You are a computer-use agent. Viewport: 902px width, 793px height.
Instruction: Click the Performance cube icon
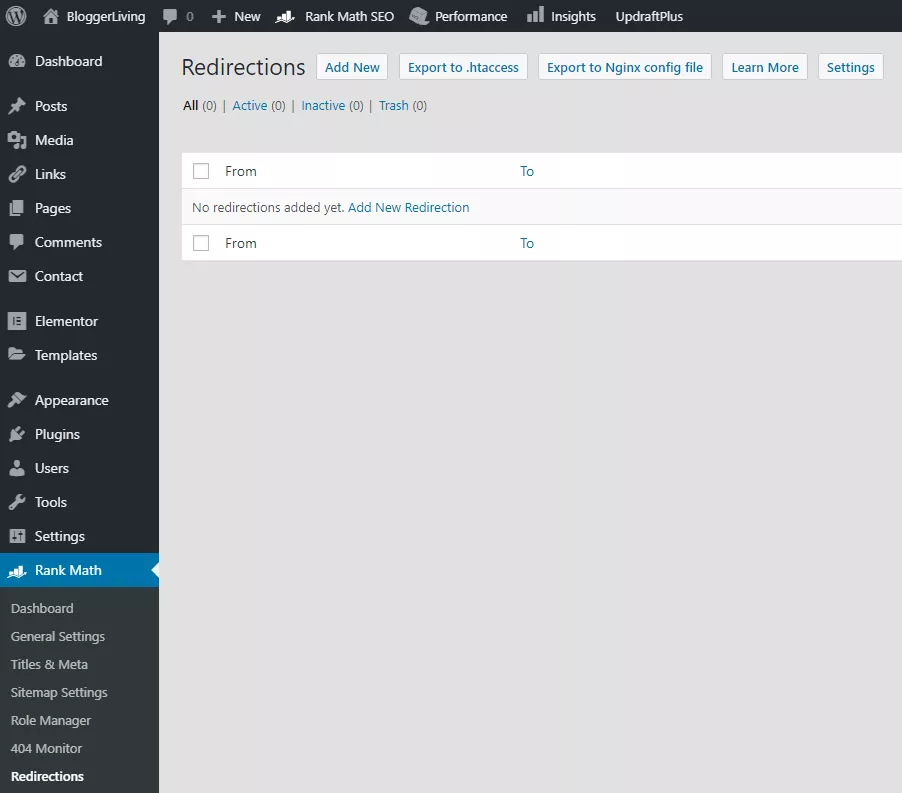[419, 16]
